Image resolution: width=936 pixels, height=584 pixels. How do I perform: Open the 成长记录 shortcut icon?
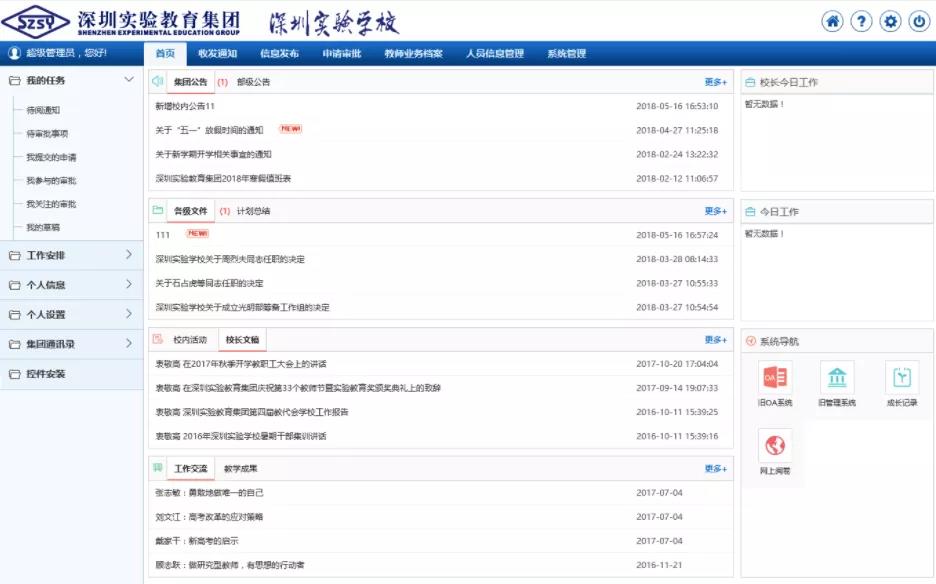point(901,377)
